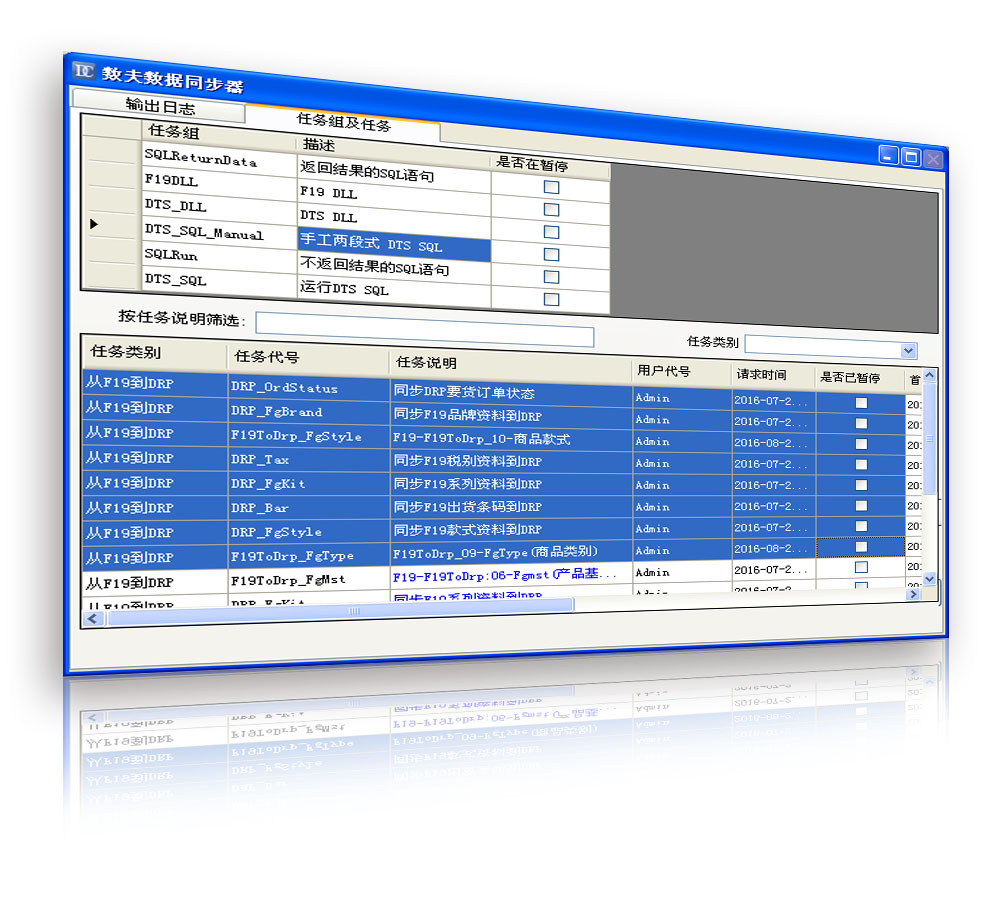Toggle pause checkbox for SQLReturnData group
1000x916 pixels.
coord(551,187)
